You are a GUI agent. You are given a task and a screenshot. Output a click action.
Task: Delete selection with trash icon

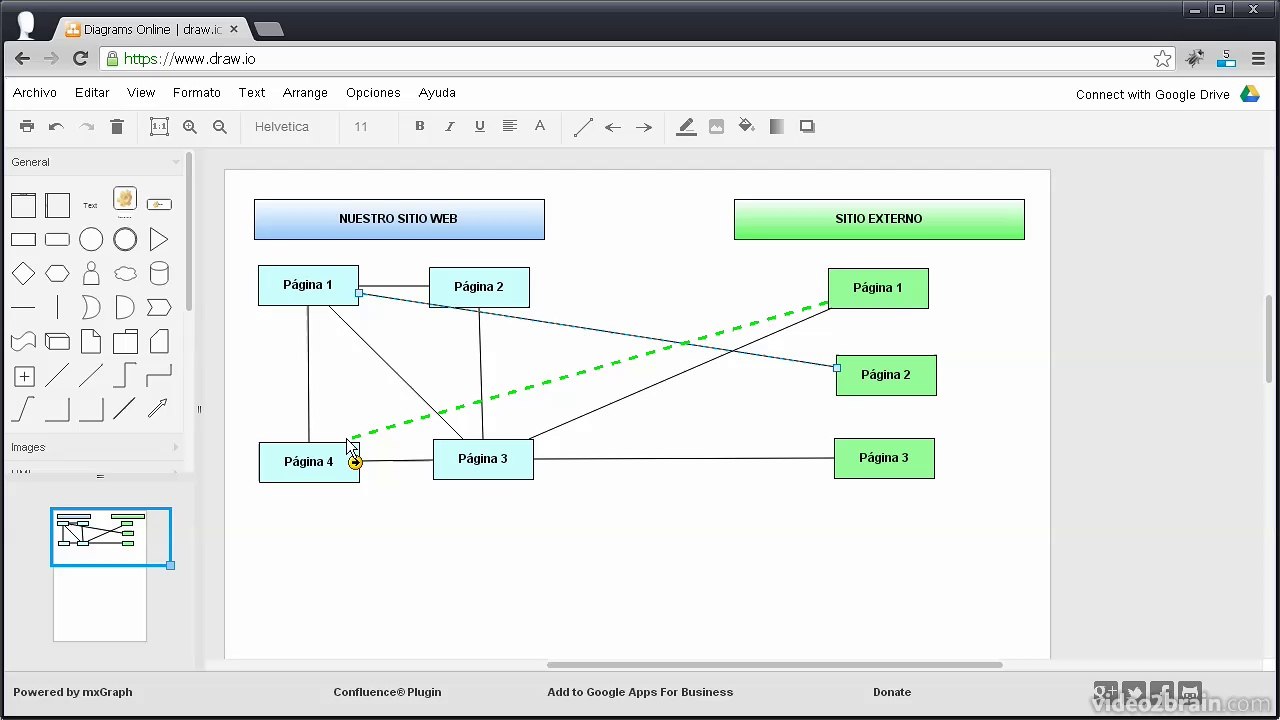[x=117, y=127]
